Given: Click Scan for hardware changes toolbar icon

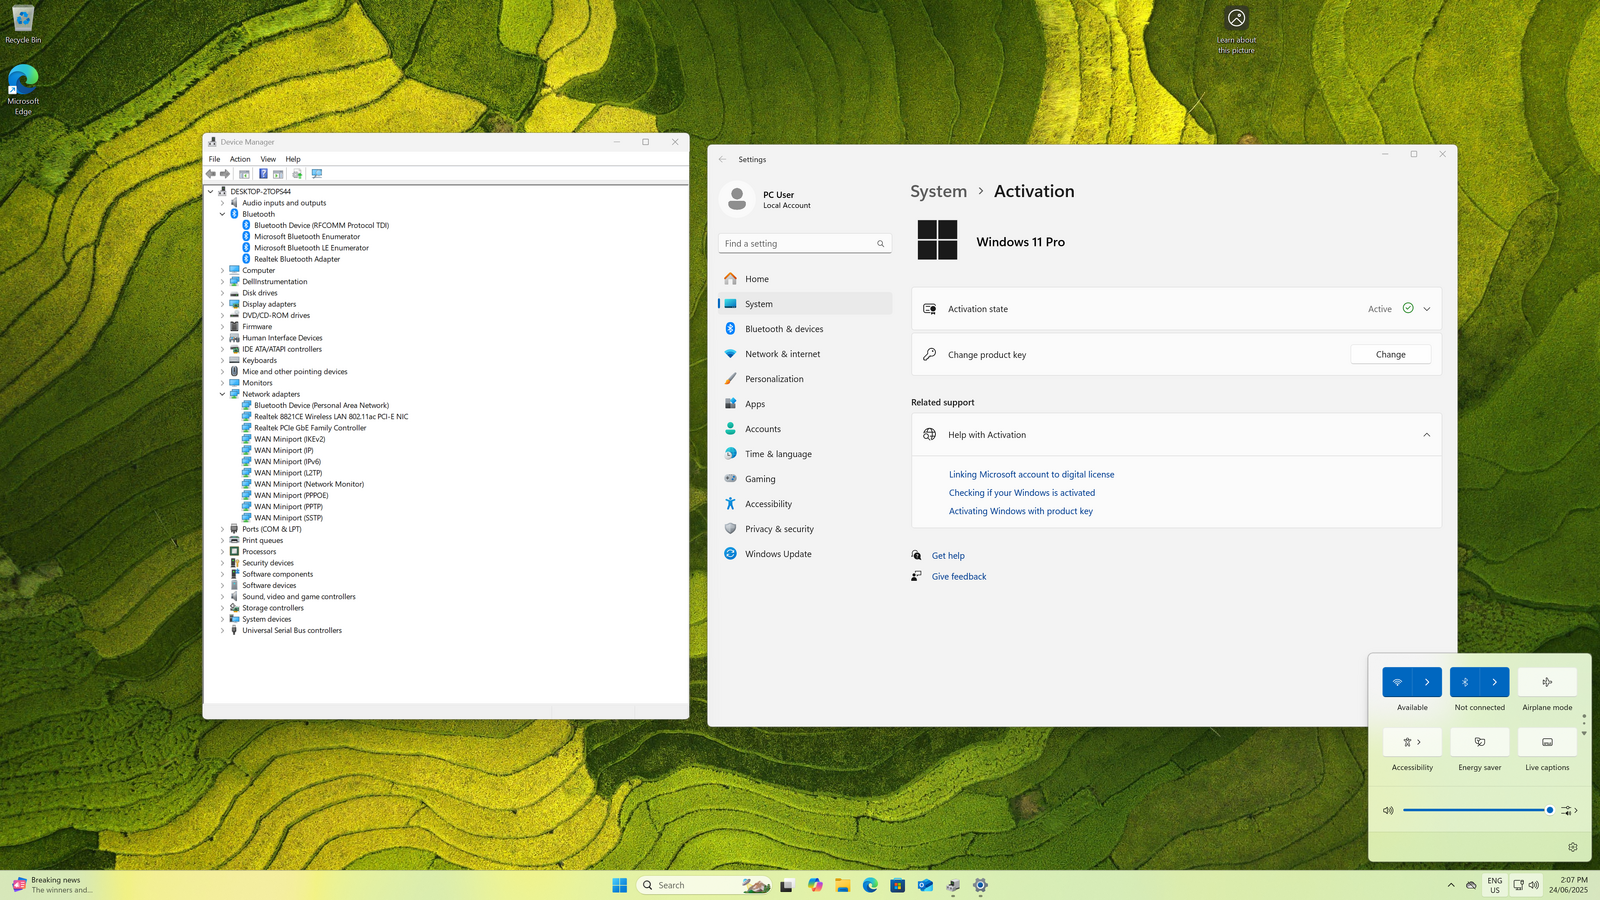Looking at the screenshot, I should pos(317,174).
